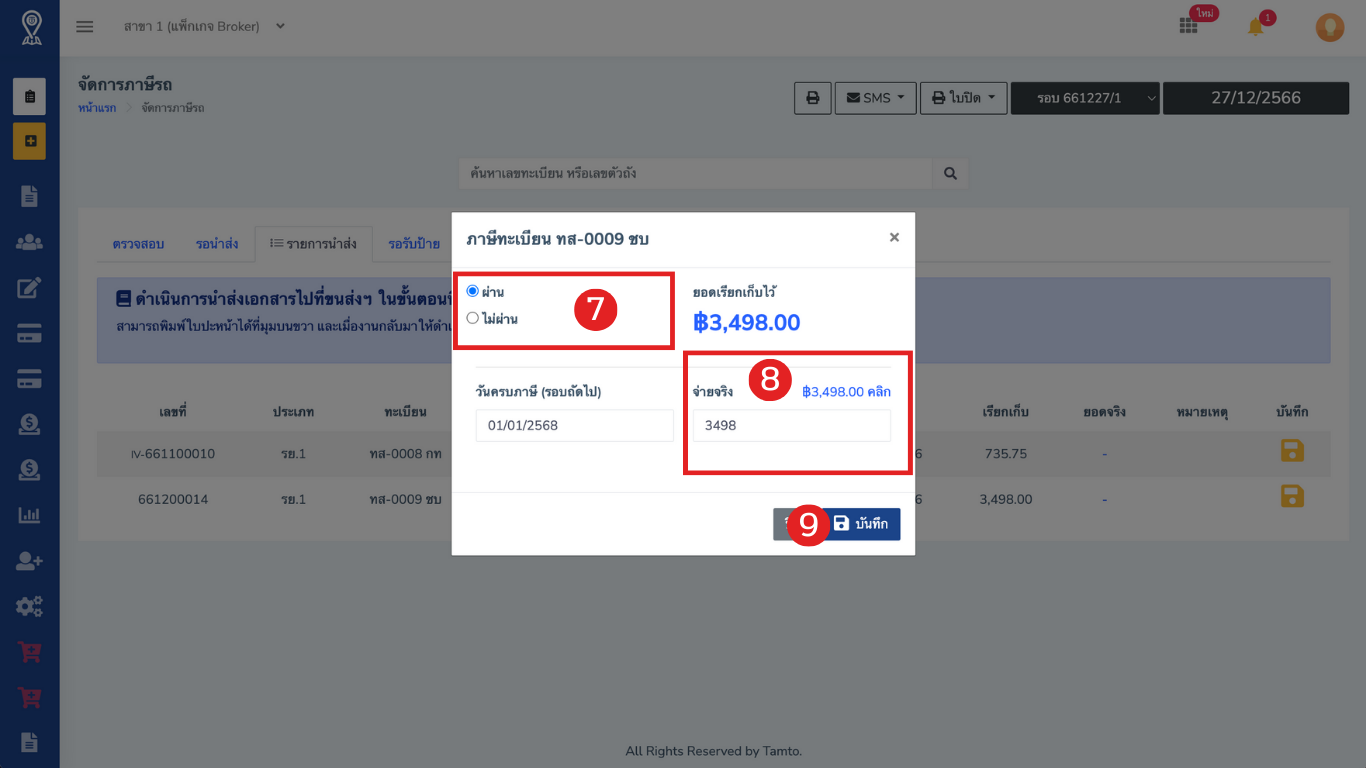Viewport: 1366px width, 768px height.
Task: Click the user avatar in top bar
Action: coord(1329,27)
